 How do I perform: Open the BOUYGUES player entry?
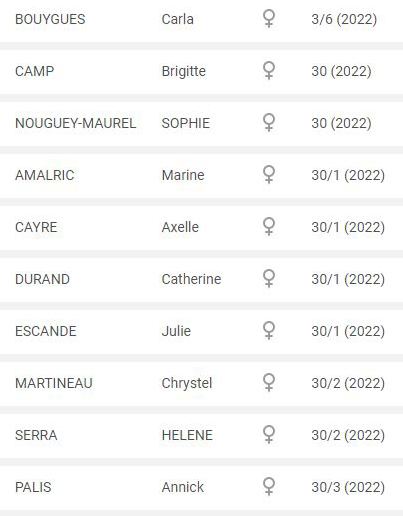pos(201,19)
